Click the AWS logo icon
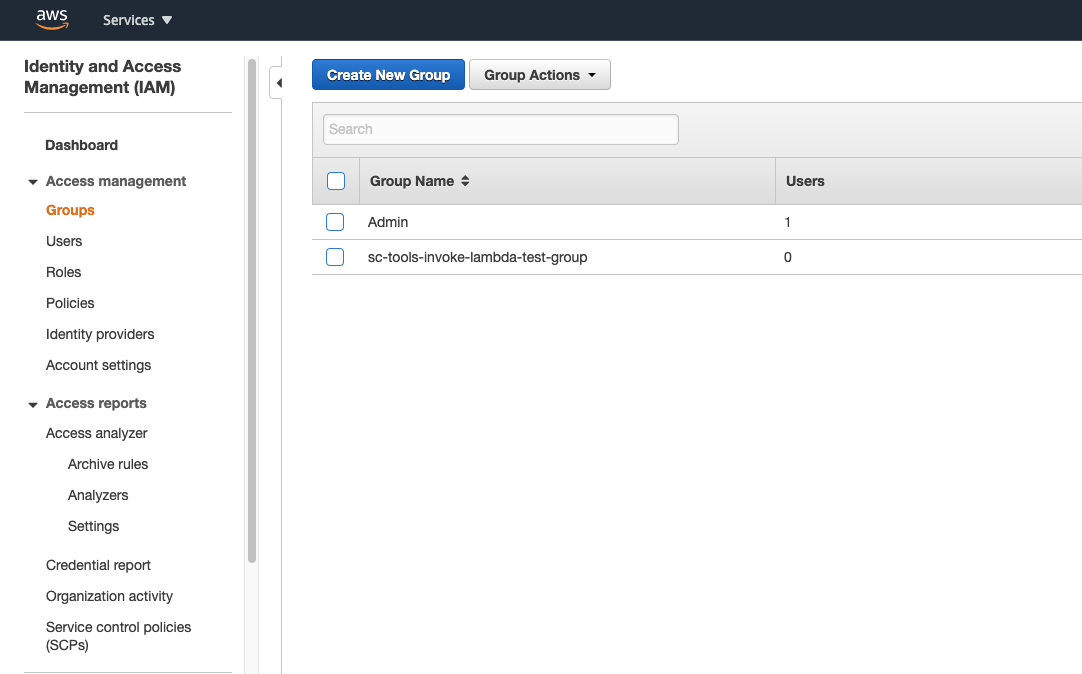This screenshot has height=674, width=1082. coord(52,19)
